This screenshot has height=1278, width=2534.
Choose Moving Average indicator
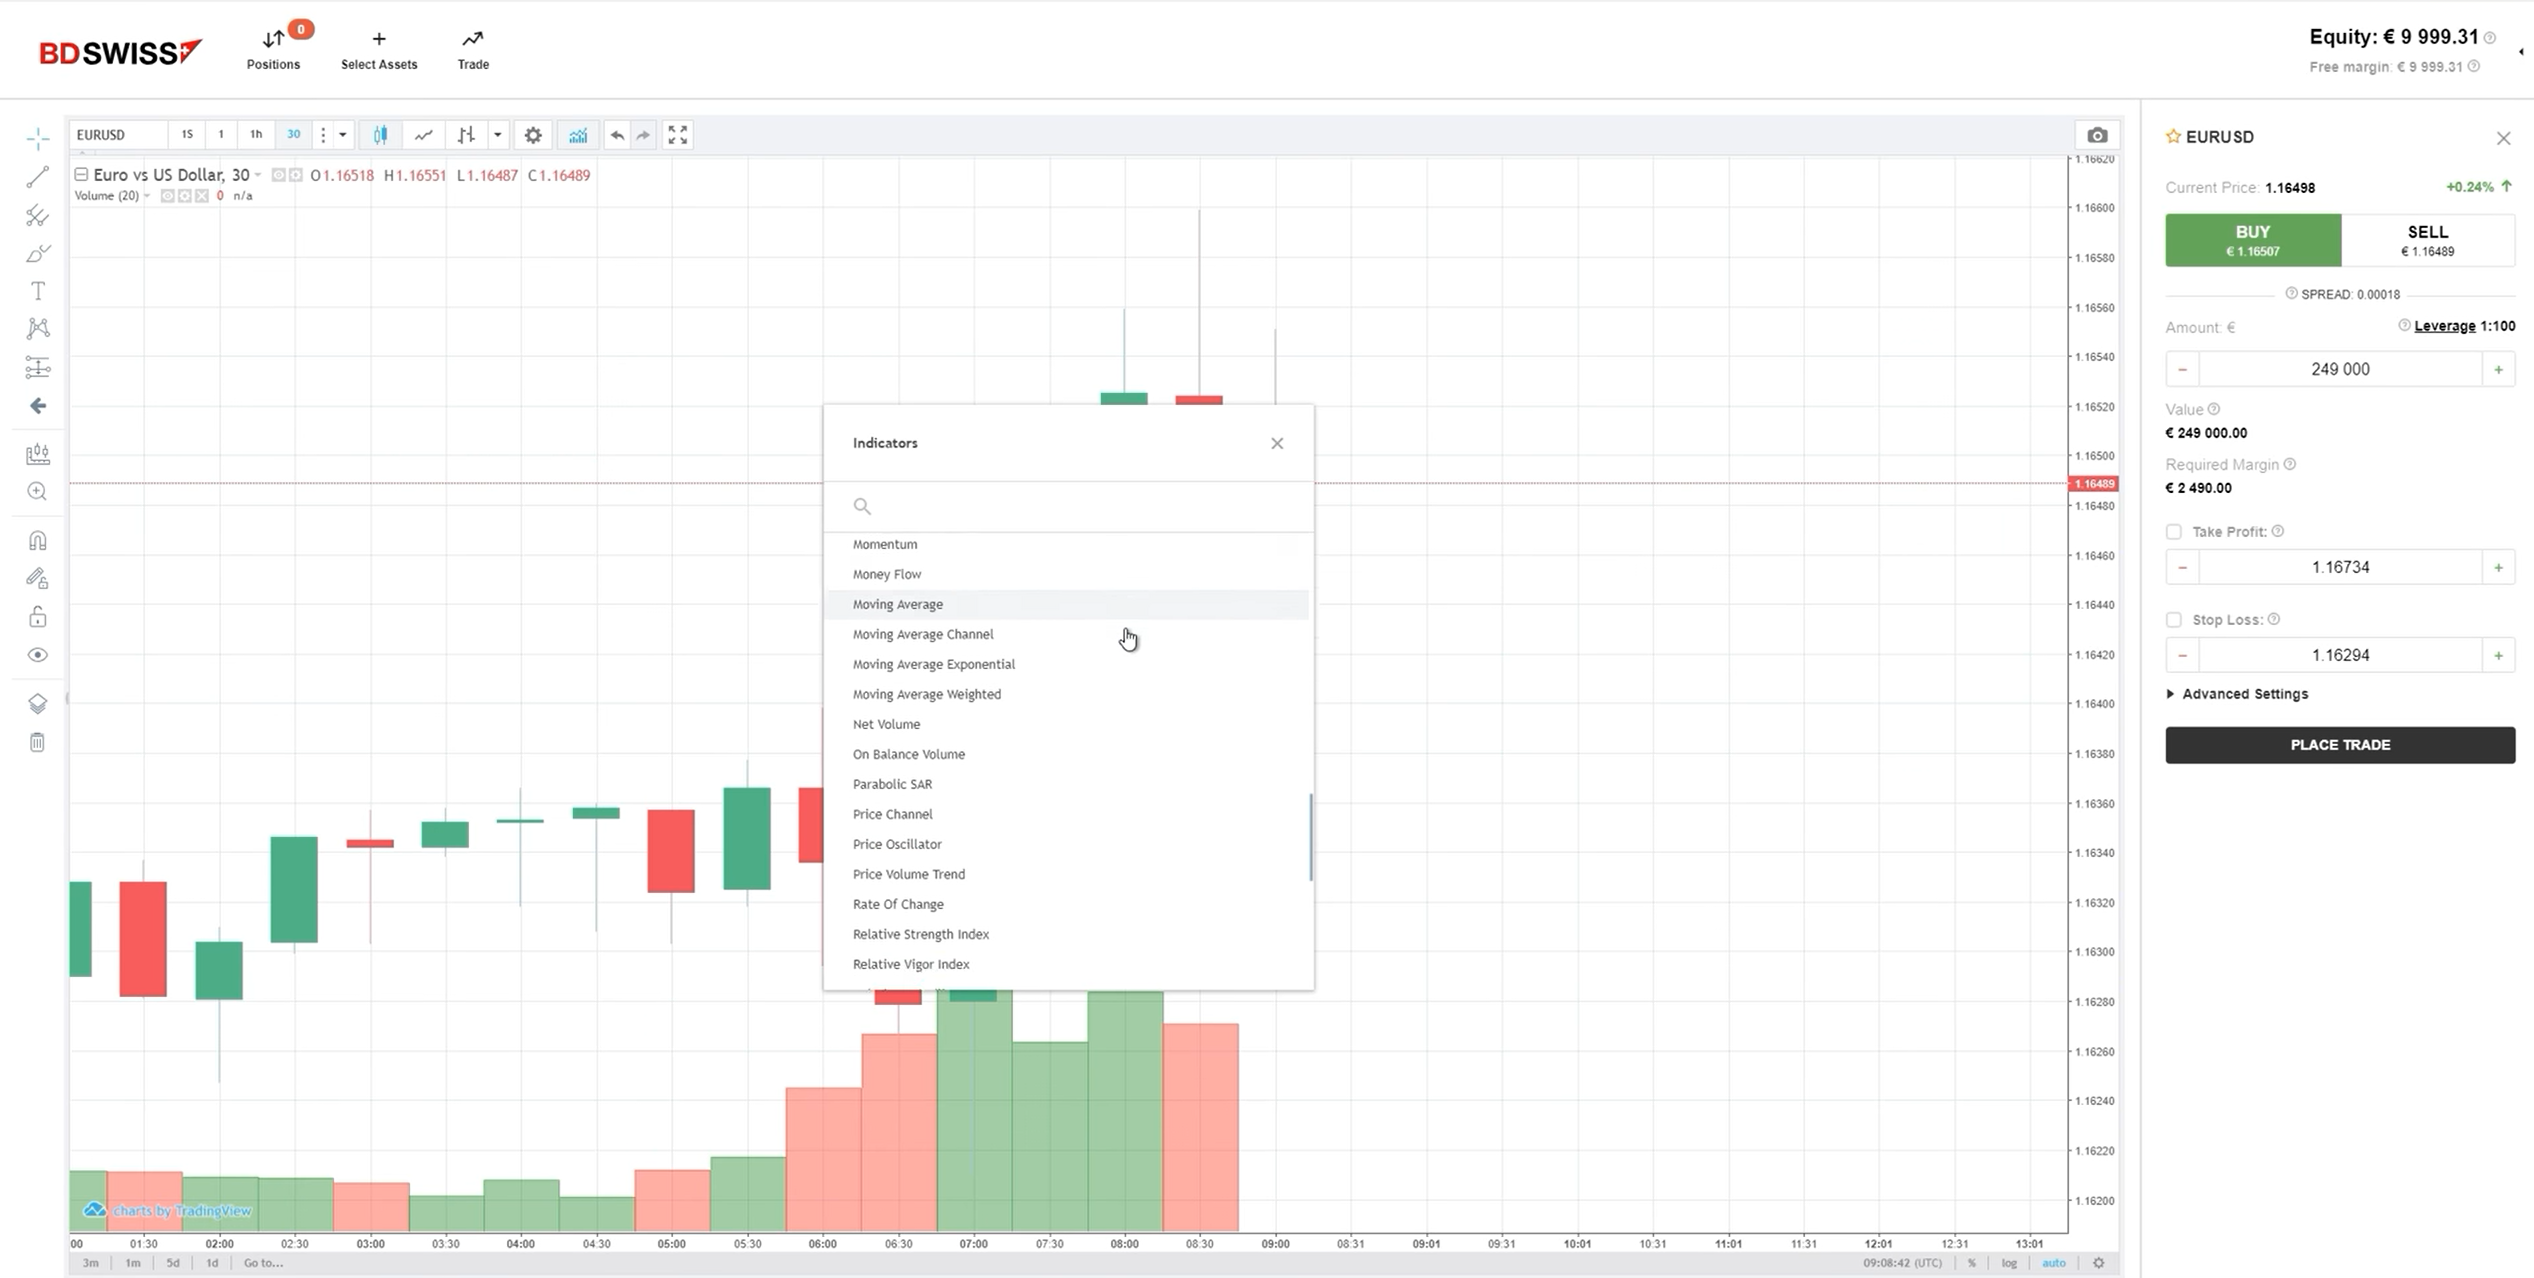click(1067, 604)
